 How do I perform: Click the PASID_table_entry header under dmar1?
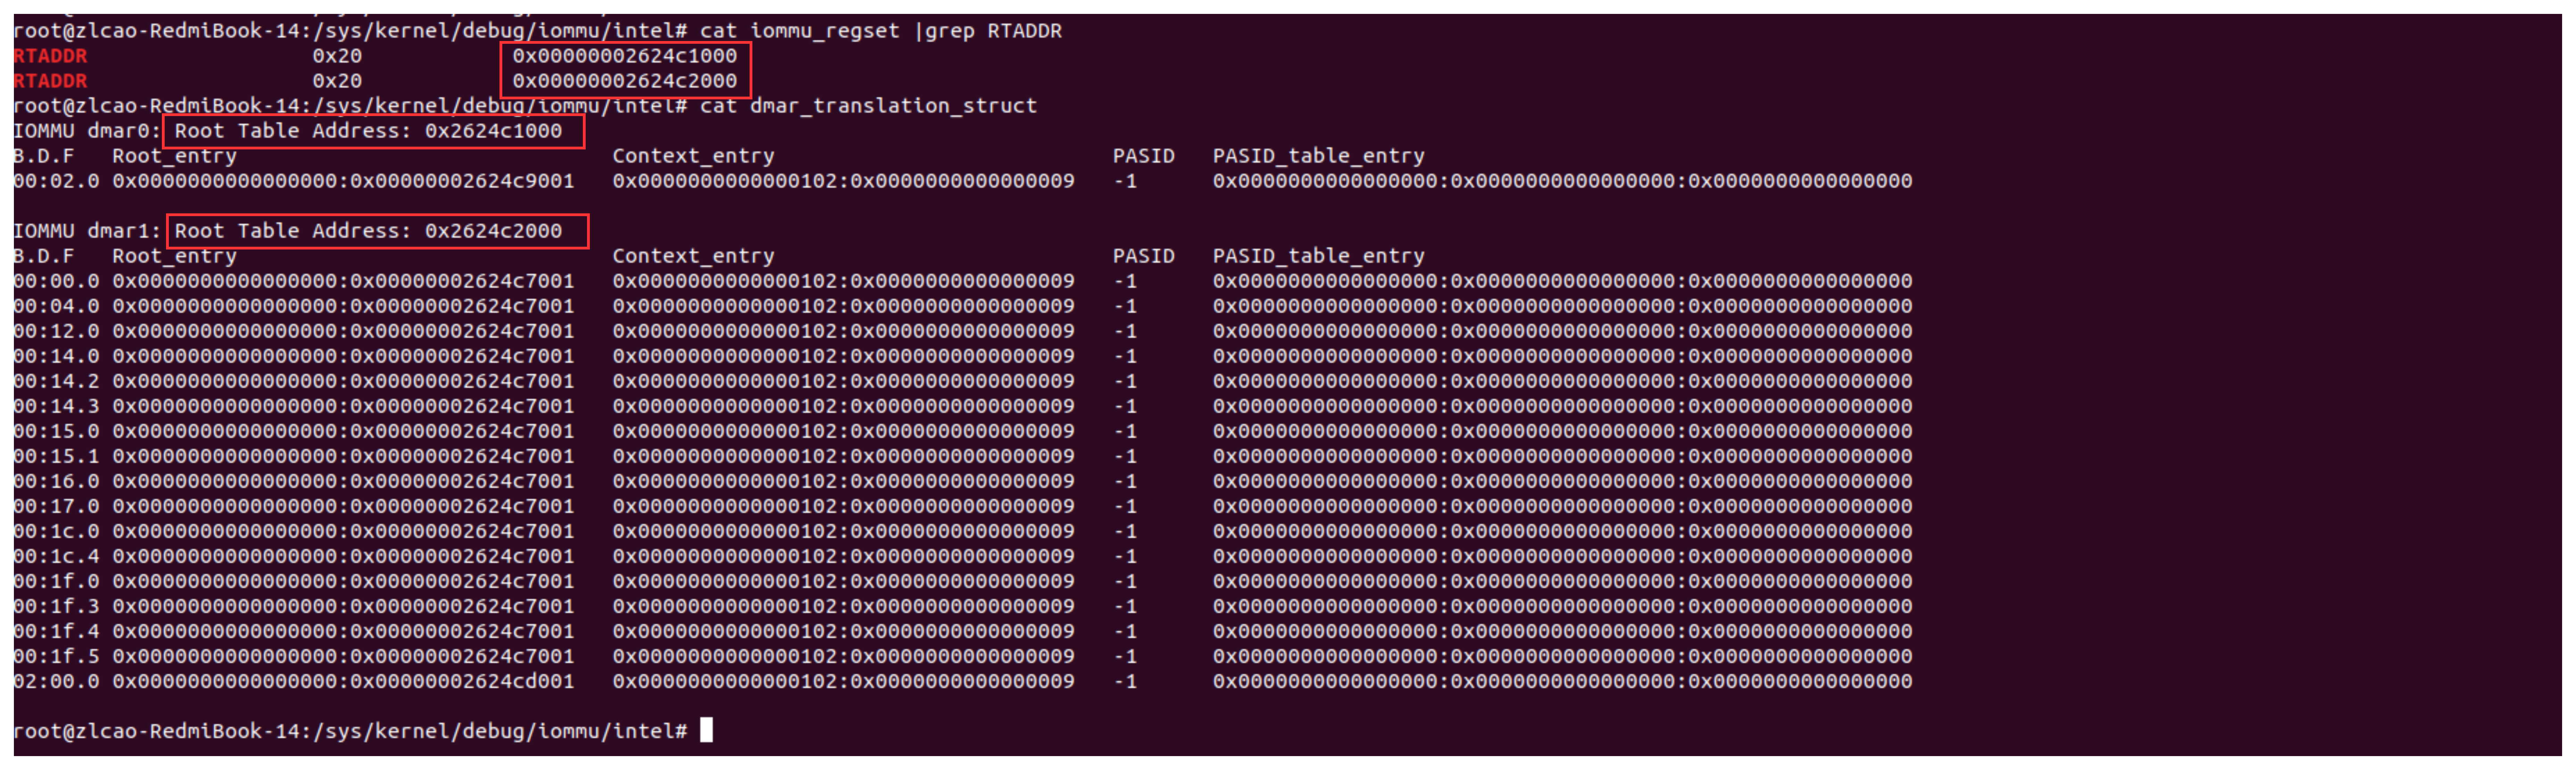(1318, 256)
